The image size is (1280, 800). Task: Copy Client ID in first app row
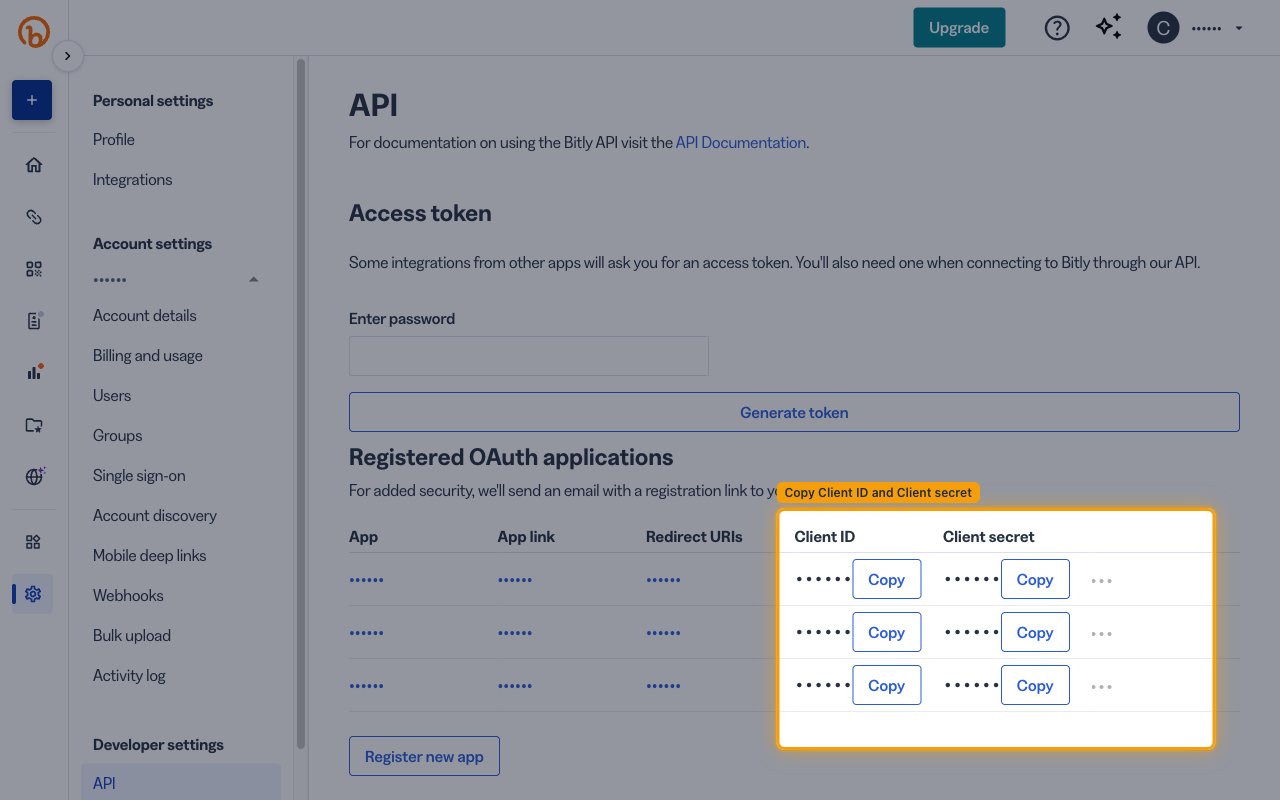886,579
